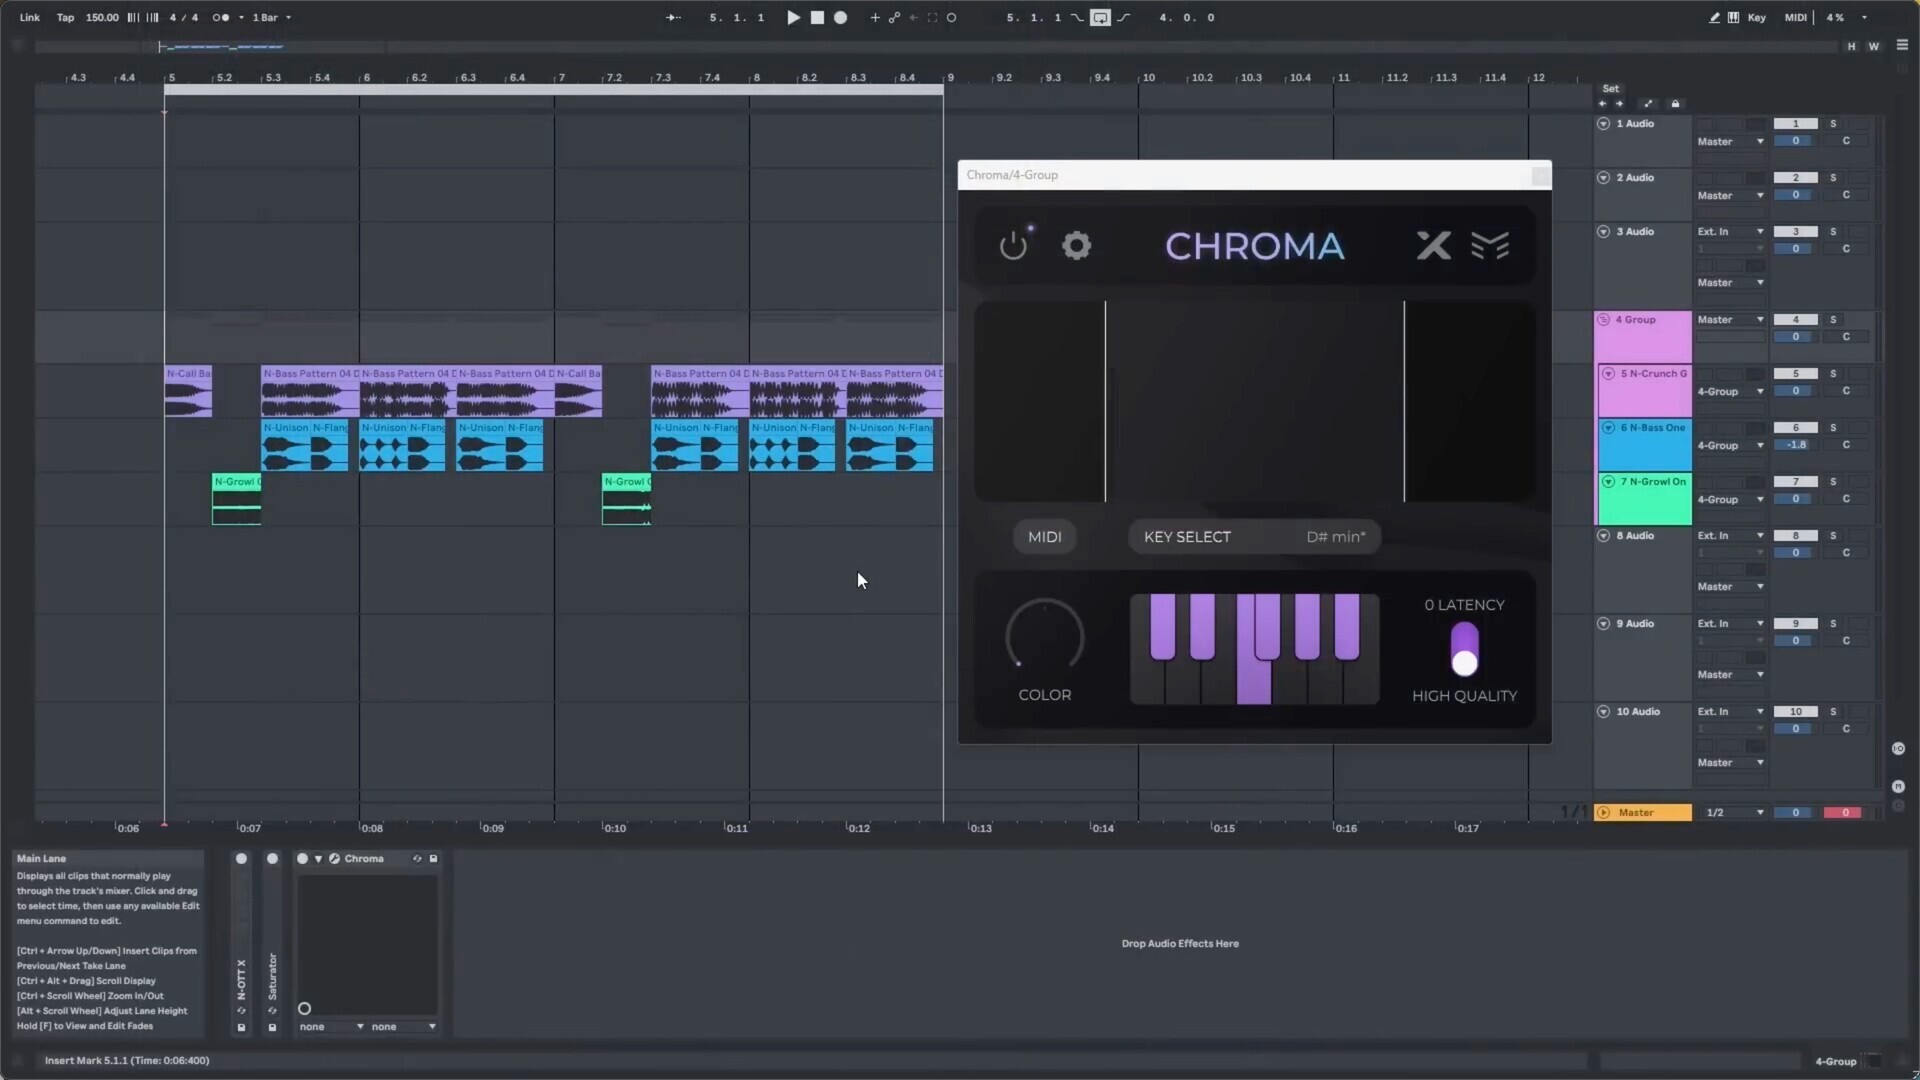Image resolution: width=1920 pixels, height=1080 pixels.
Task: Select the Master track header
Action: click(x=1643, y=813)
